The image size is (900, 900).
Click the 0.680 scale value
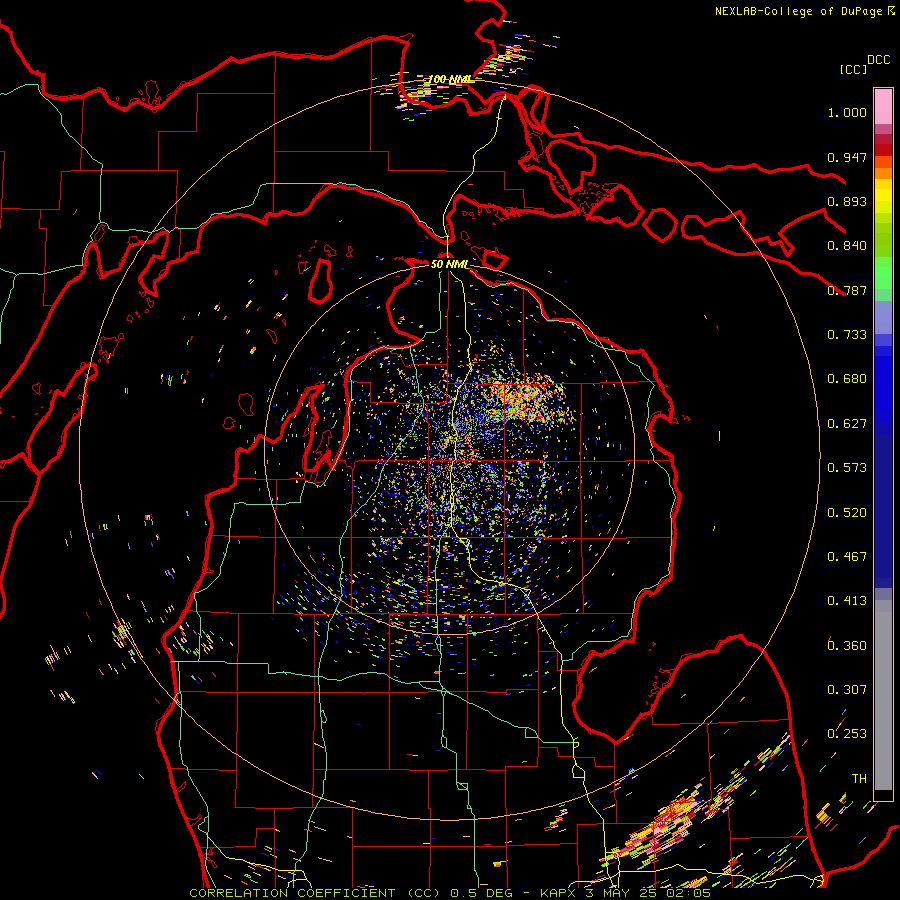847,379
